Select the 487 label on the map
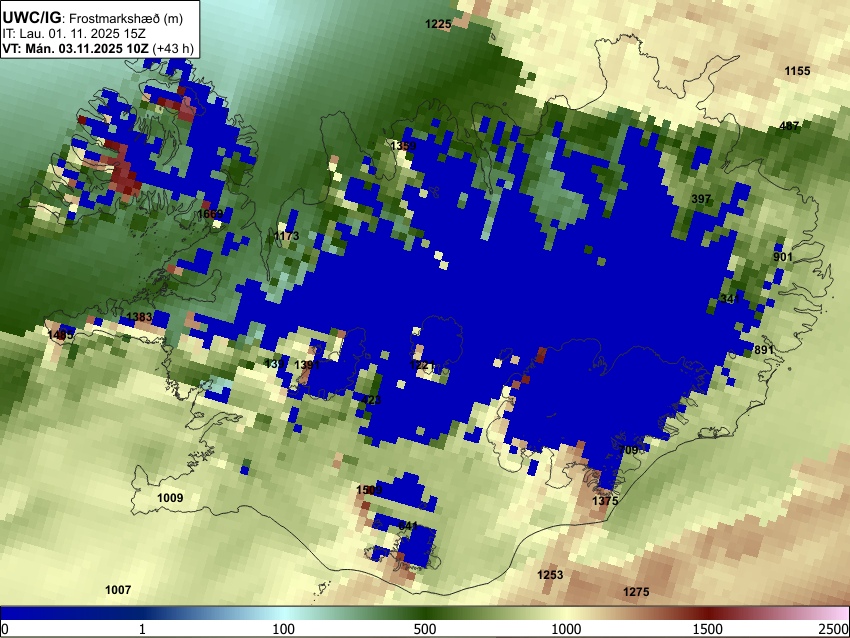Viewport: 850px width, 638px height. (789, 126)
